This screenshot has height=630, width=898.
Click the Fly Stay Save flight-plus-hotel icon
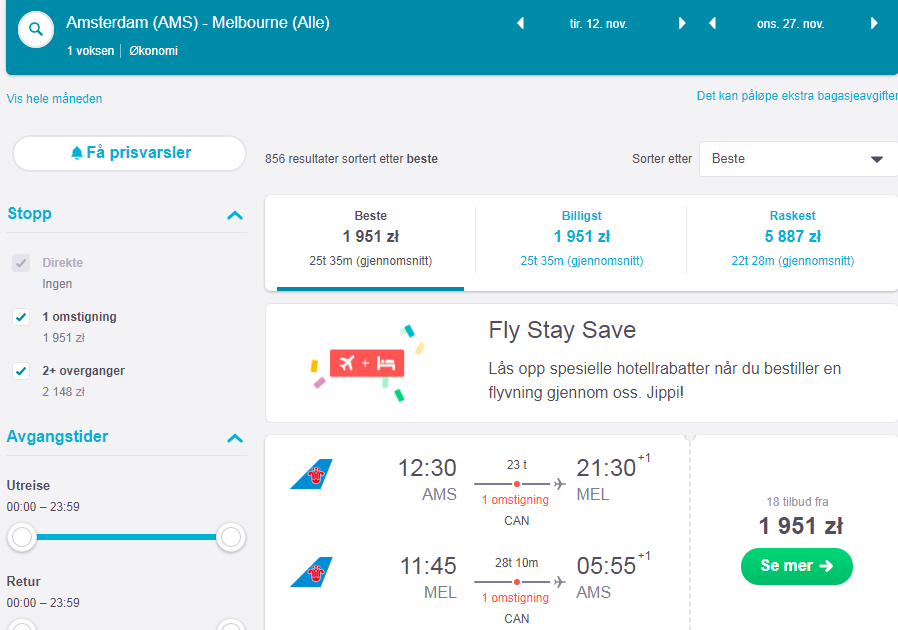(367, 363)
